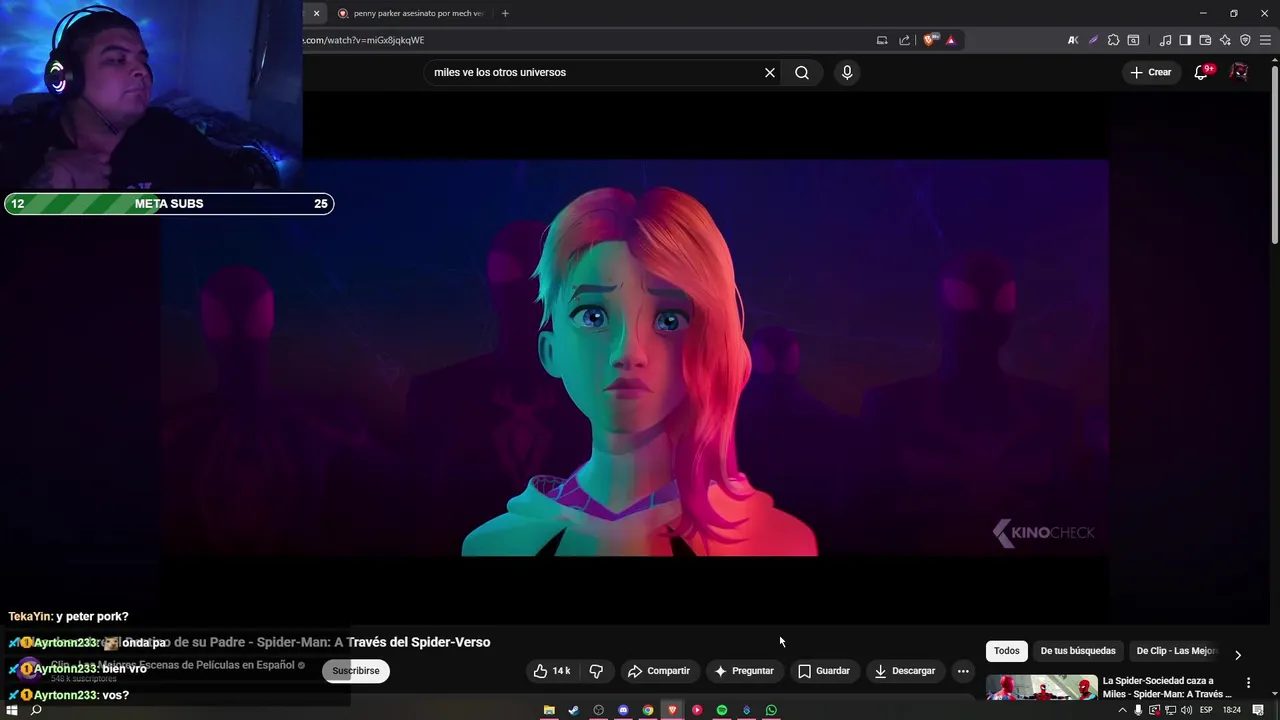Click the Preguntar ask button
This screenshot has height=720, width=1280.
pyautogui.click(x=744, y=671)
